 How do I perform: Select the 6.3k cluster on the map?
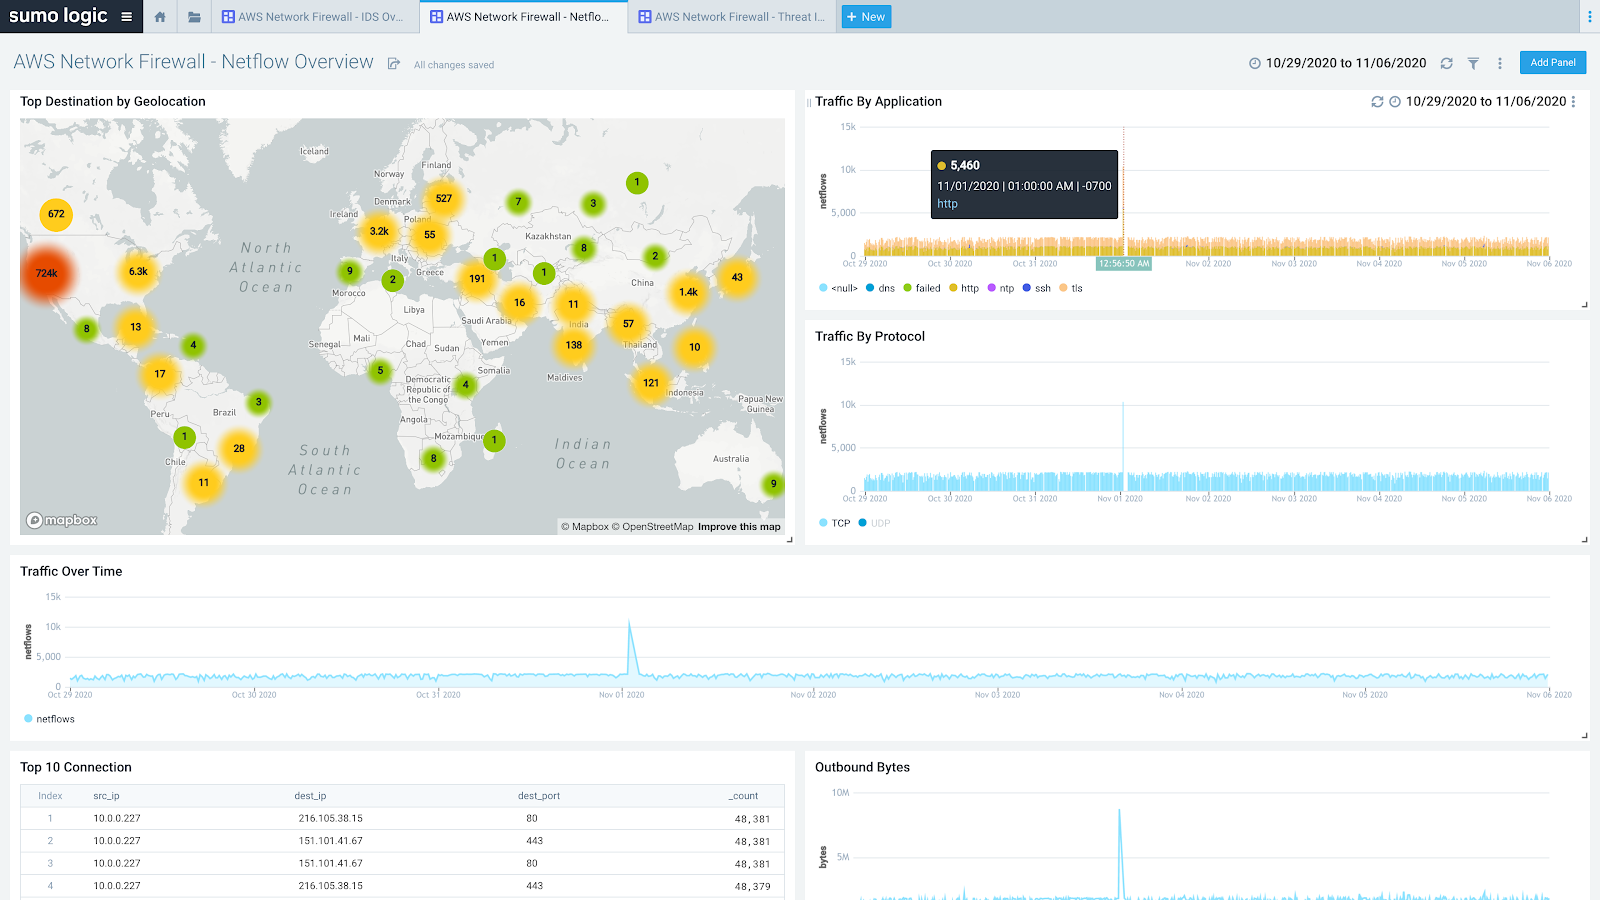click(138, 271)
